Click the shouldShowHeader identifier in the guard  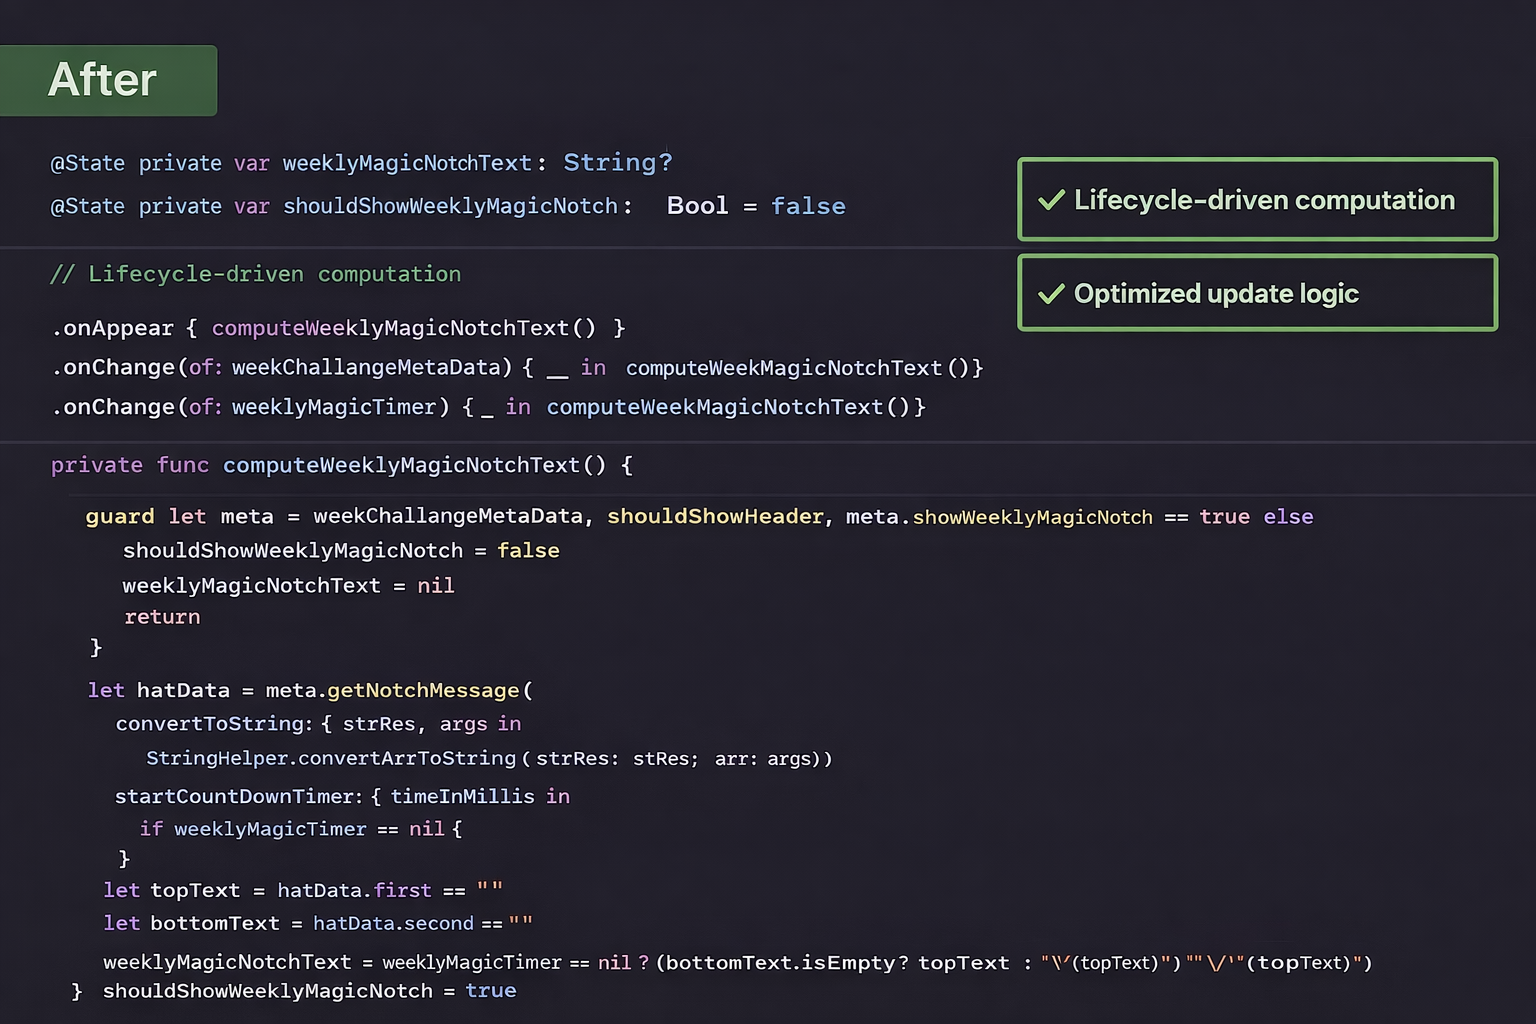(715, 516)
